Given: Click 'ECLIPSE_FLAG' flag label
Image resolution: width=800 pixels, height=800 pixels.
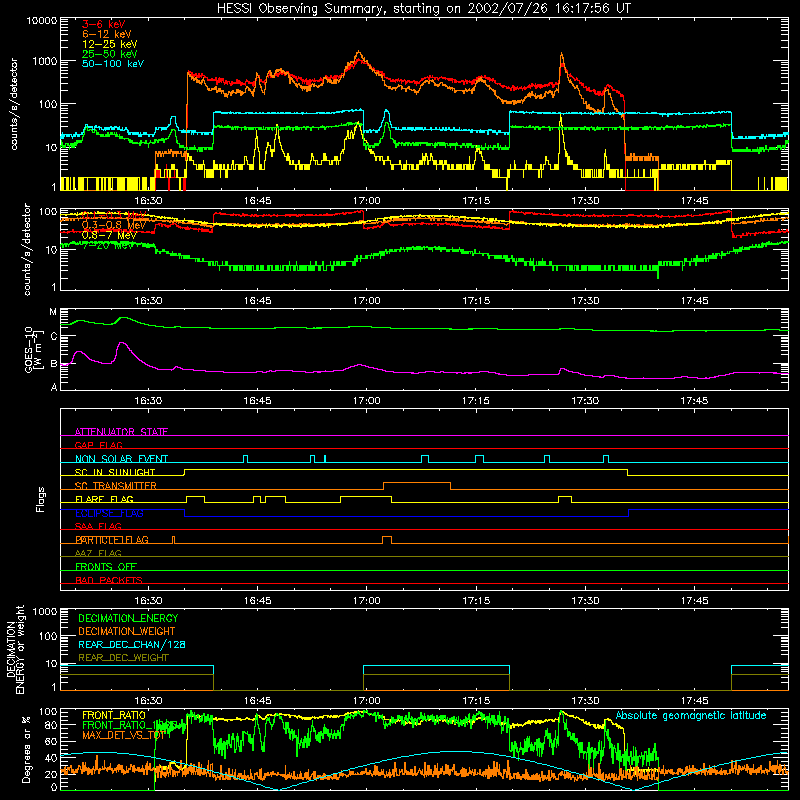Looking at the screenshot, I should coord(109,513).
